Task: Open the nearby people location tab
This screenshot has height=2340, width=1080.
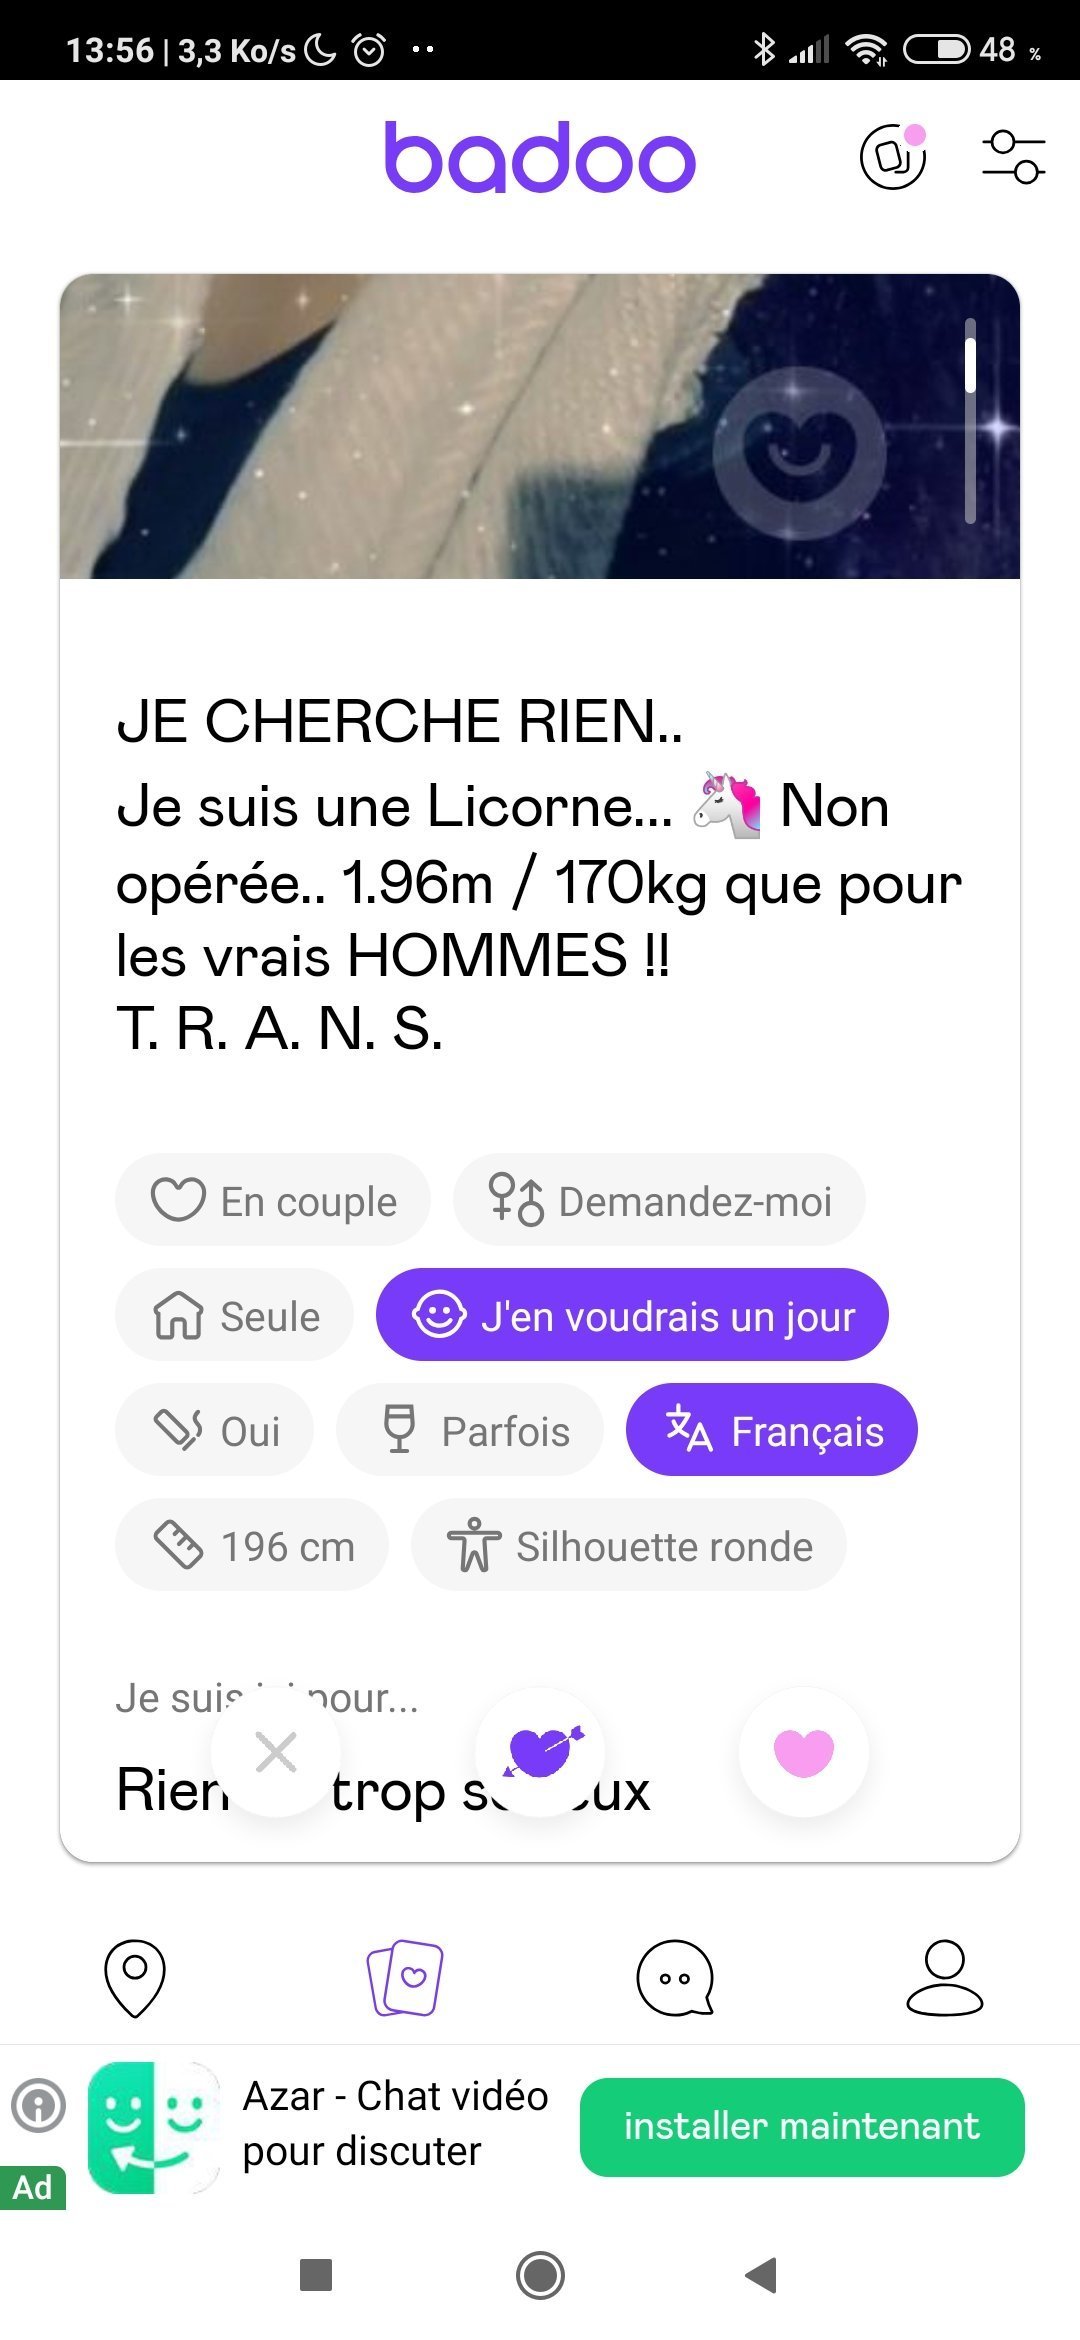Action: click(135, 1978)
